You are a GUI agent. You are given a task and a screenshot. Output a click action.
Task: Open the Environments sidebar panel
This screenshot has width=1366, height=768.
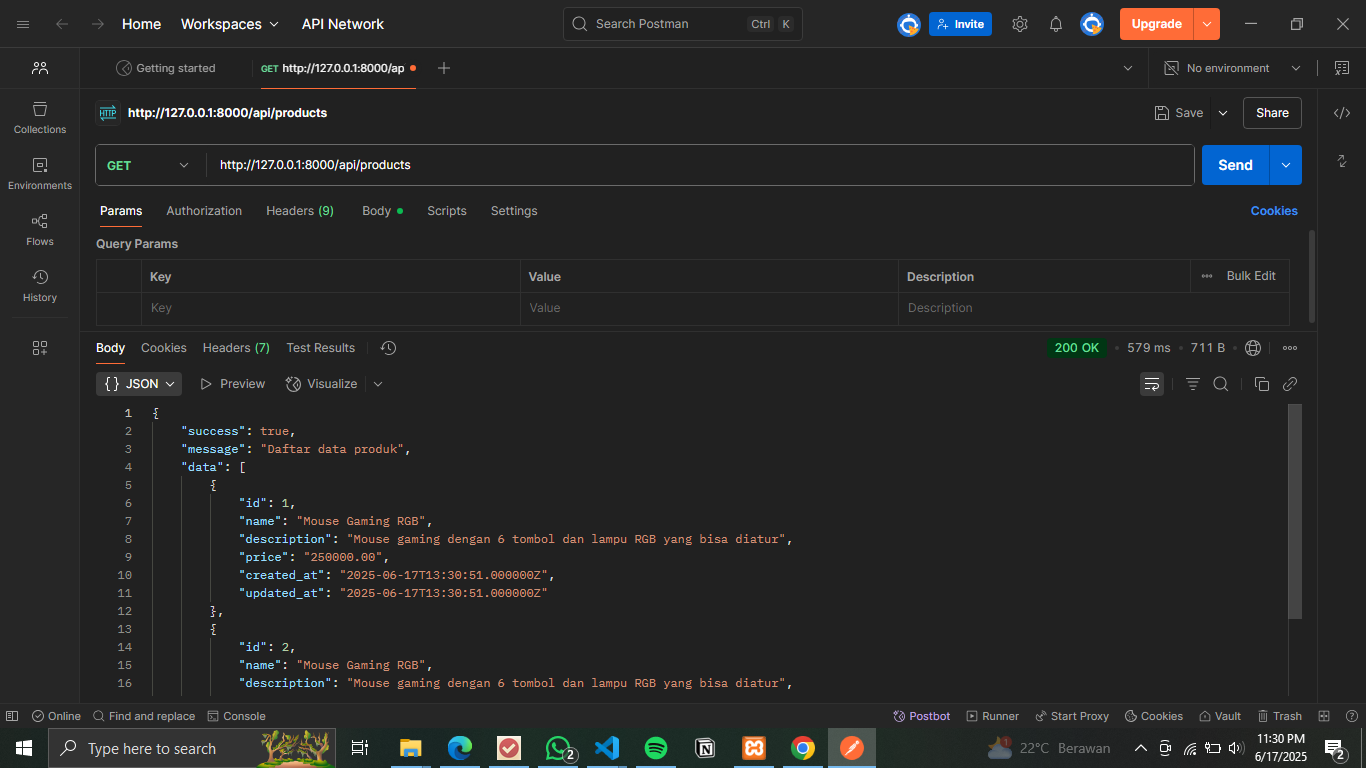40,173
